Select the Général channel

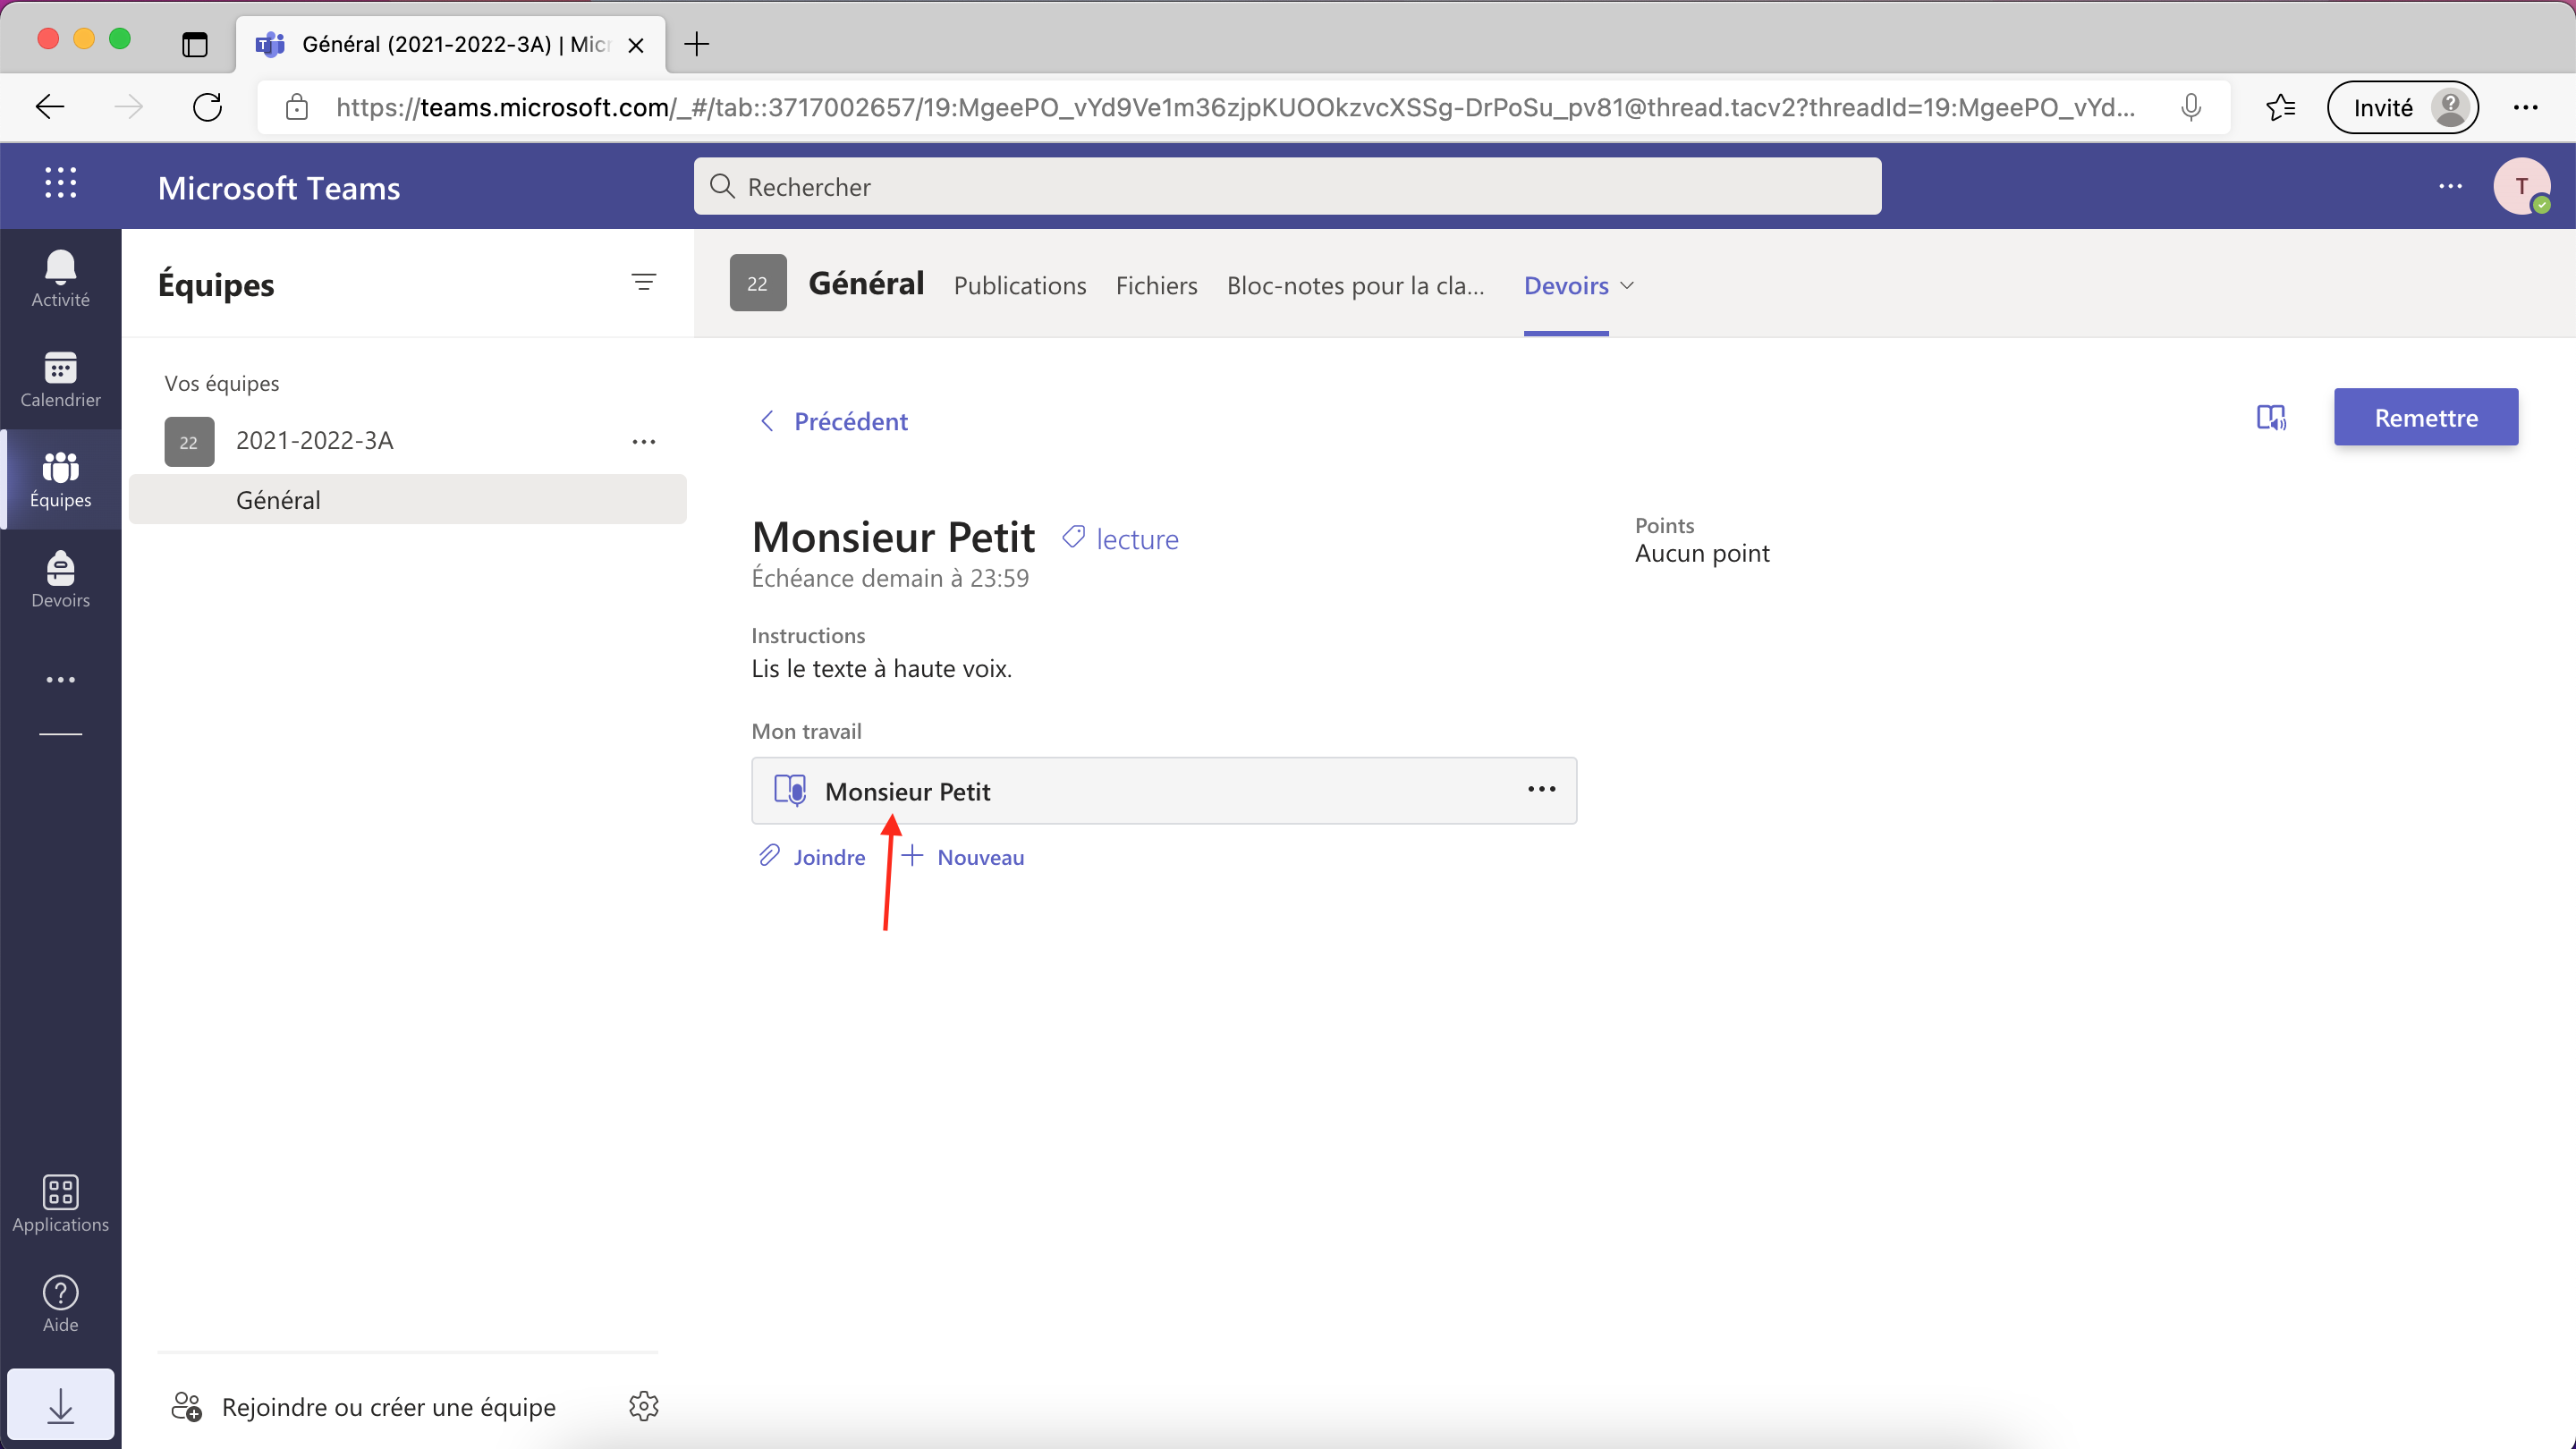pyautogui.click(x=407, y=499)
